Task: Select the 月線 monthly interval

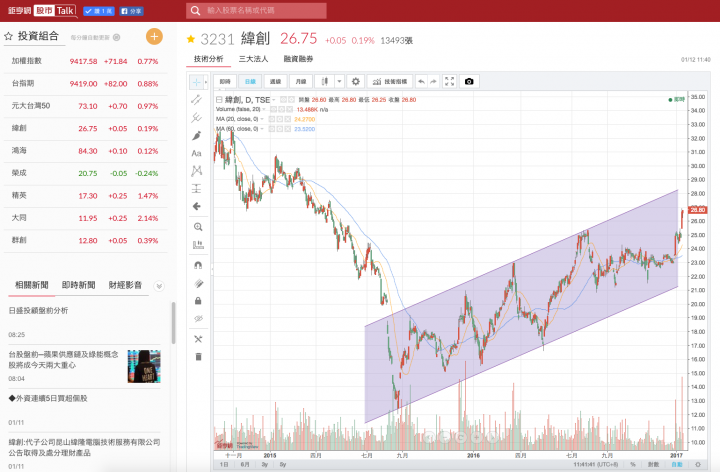Action: 301,82
